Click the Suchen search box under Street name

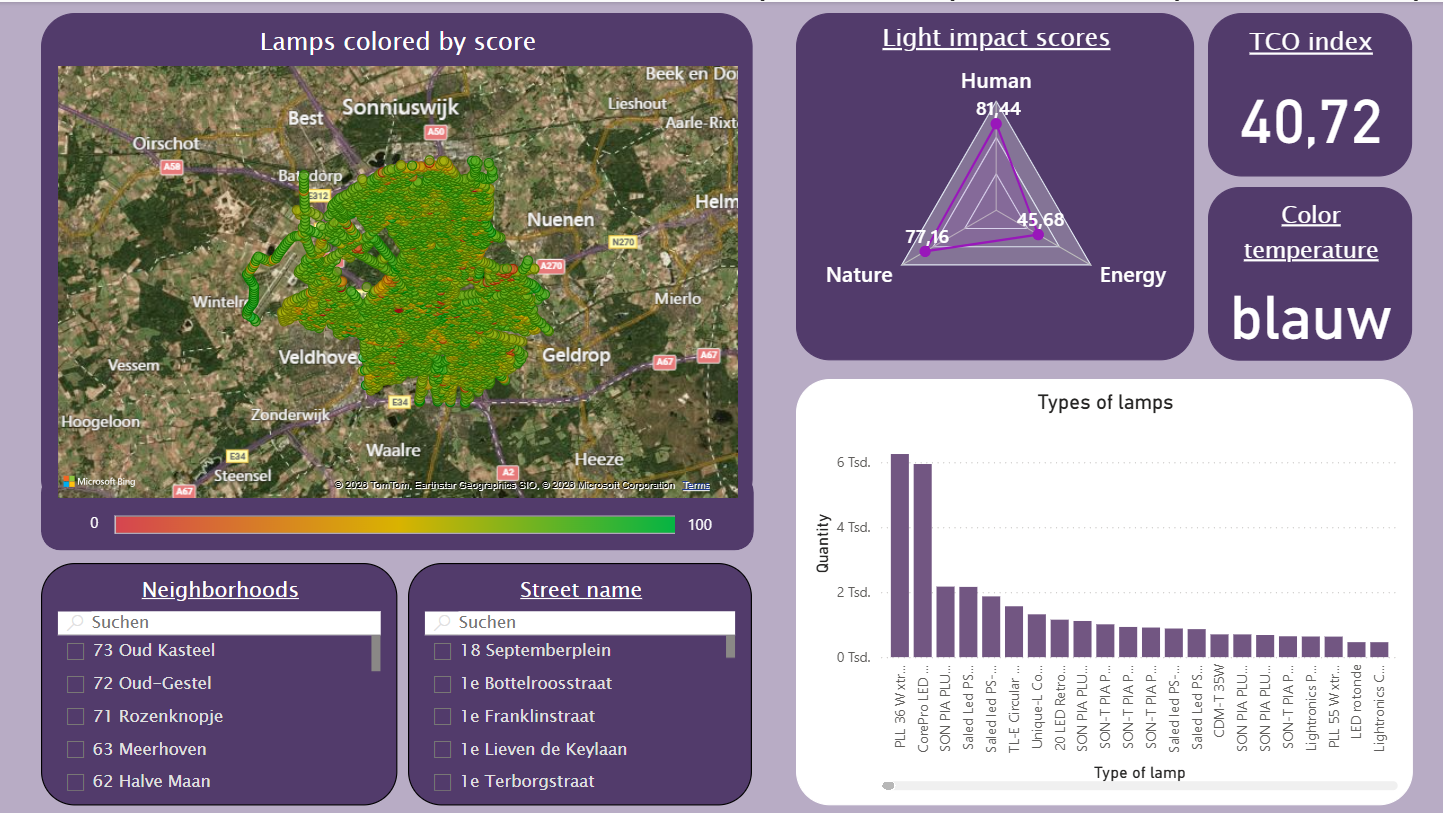click(x=580, y=622)
